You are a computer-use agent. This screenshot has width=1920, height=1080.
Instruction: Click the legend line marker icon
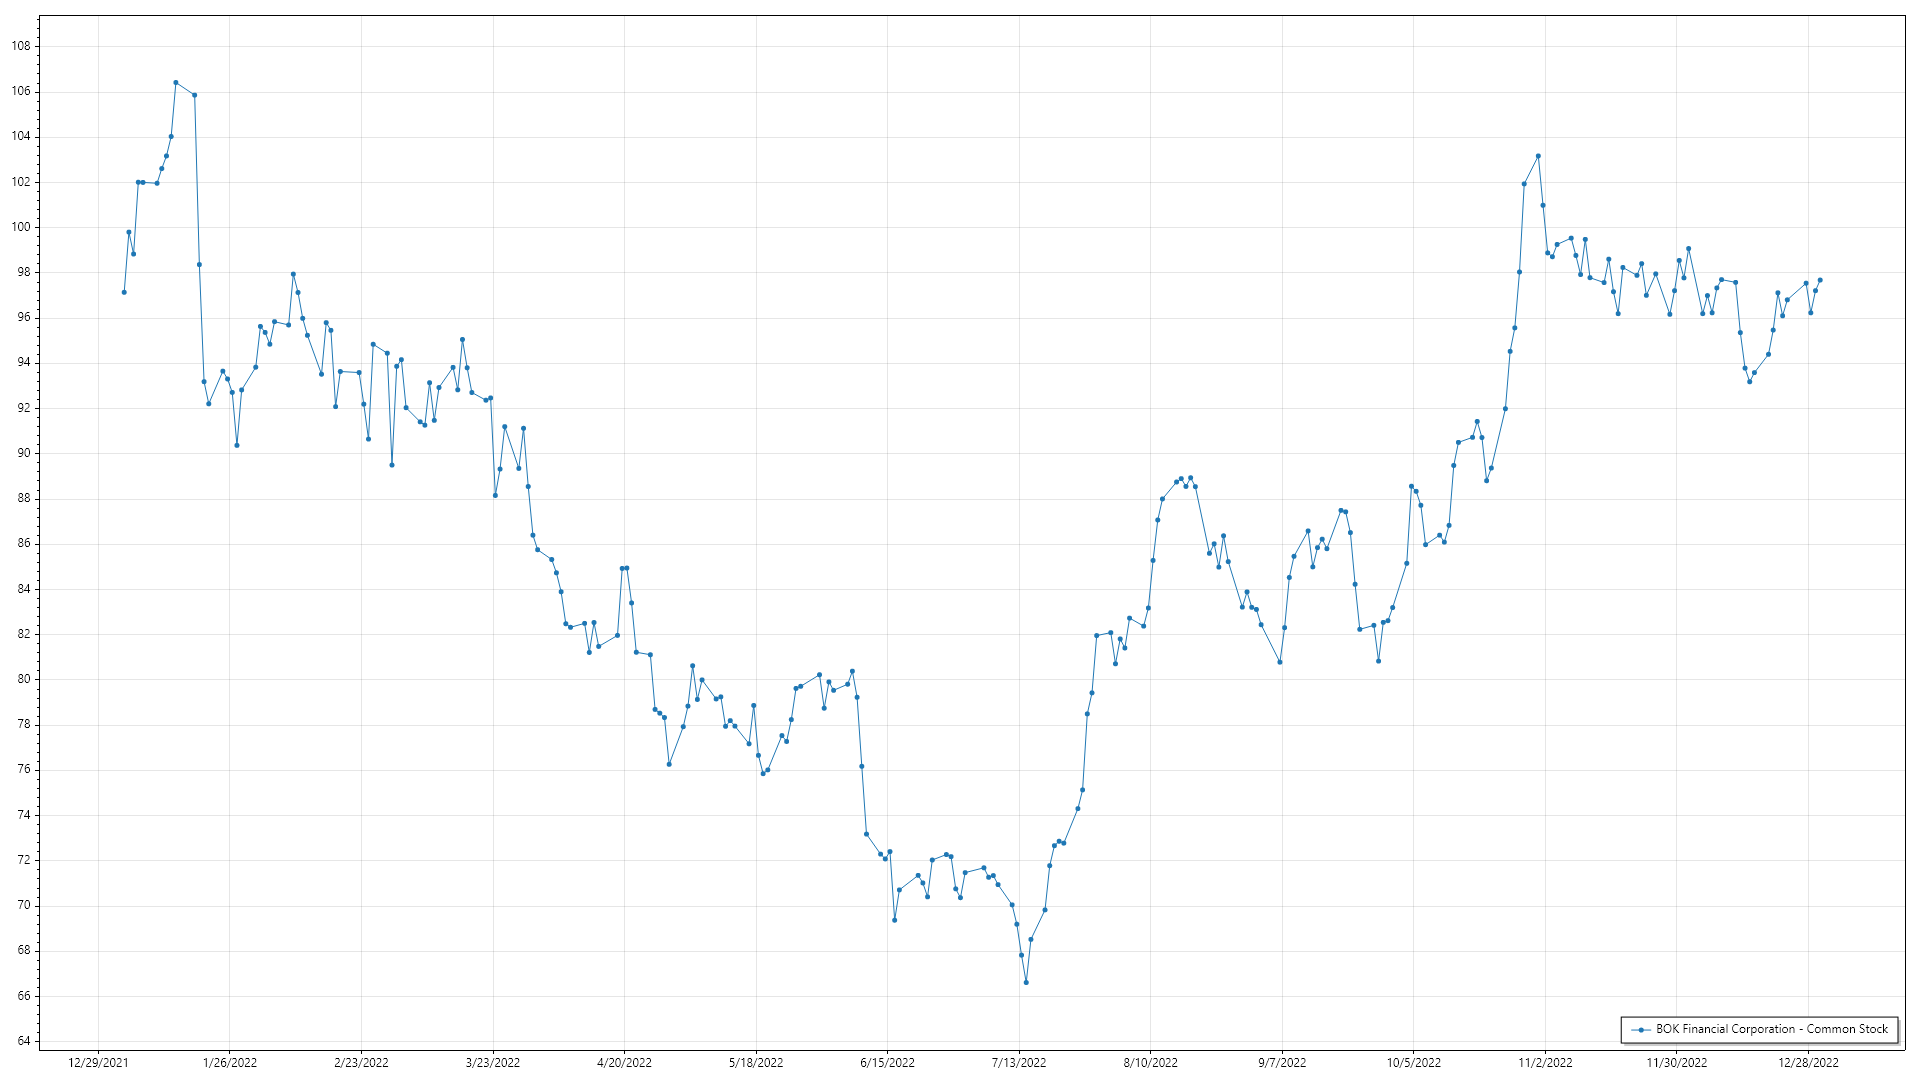(x=1640, y=1029)
